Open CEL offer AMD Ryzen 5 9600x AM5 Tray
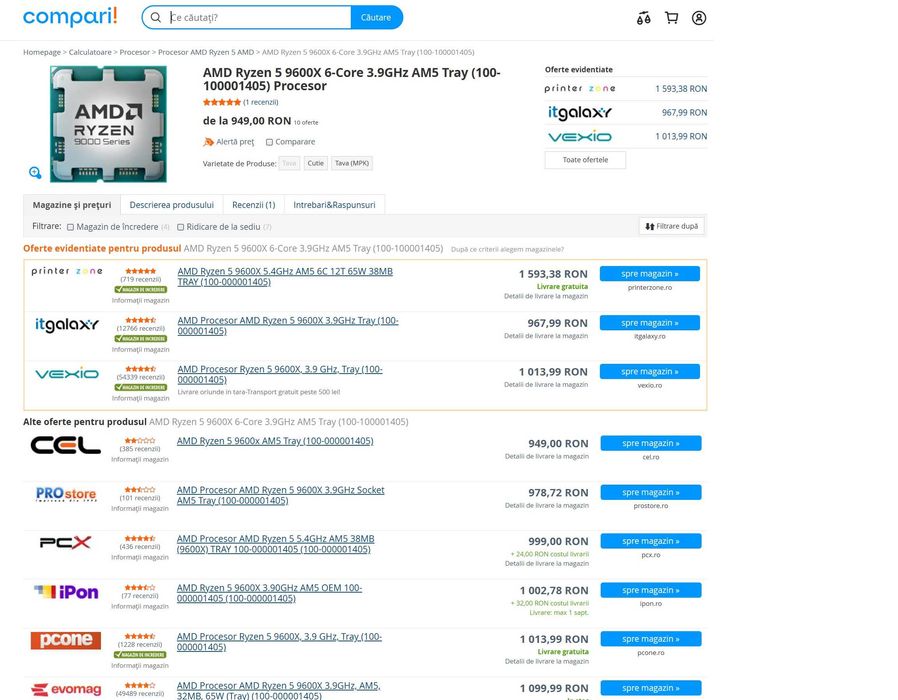The width and height of the screenshot is (898, 700). (275, 441)
